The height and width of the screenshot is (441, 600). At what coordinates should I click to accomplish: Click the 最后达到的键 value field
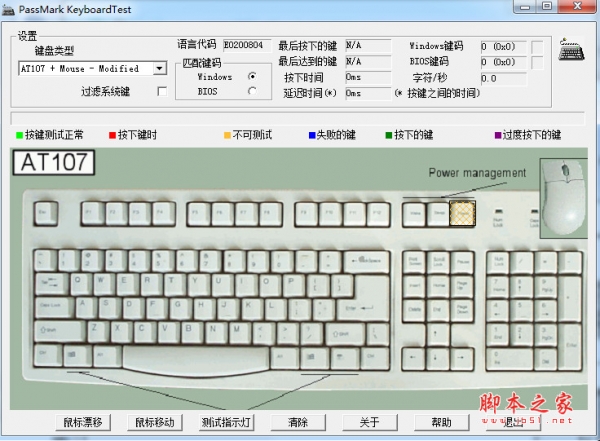368,61
